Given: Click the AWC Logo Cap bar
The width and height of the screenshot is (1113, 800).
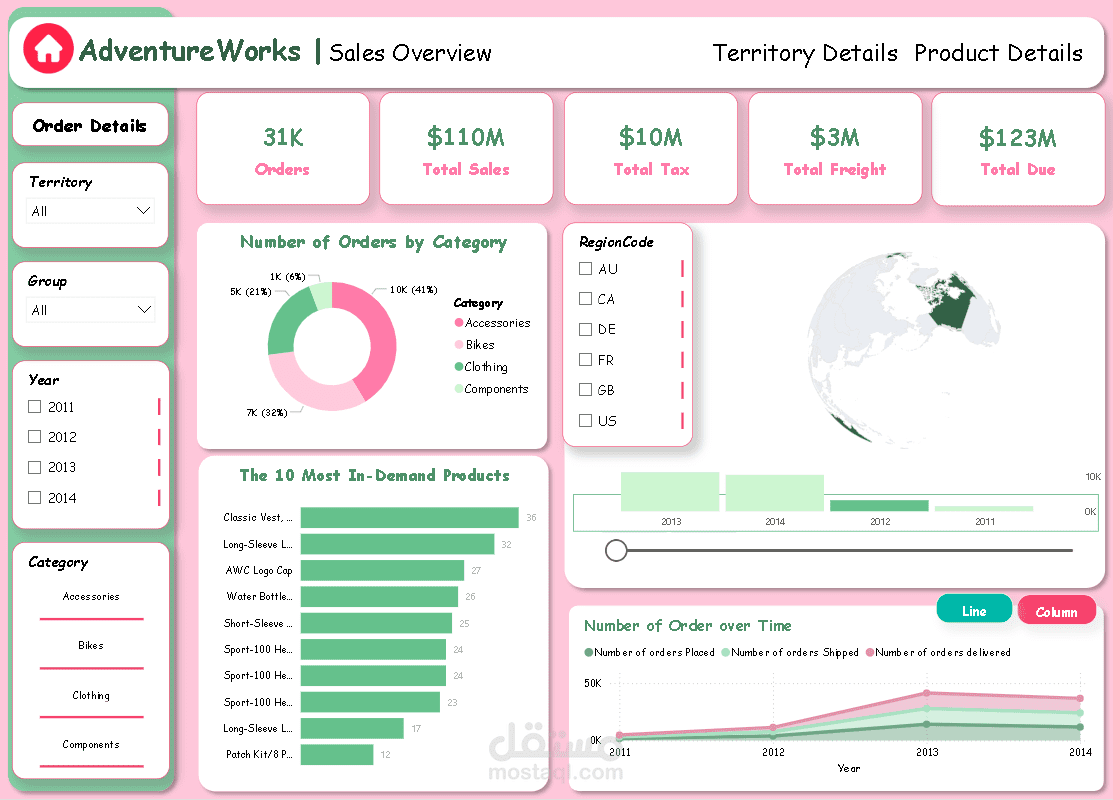Looking at the screenshot, I should (x=383, y=570).
